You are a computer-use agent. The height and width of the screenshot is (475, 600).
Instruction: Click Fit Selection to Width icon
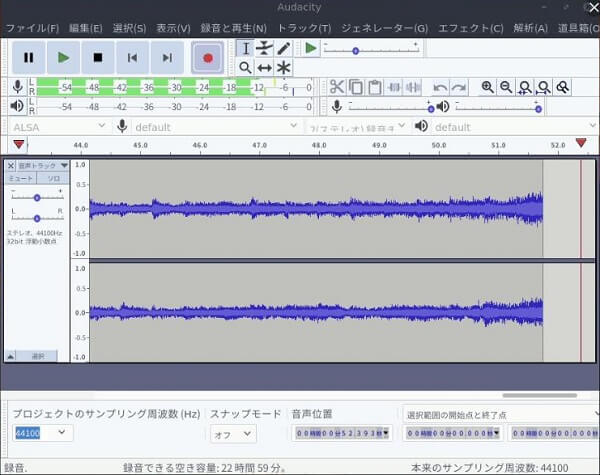(525, 87)
